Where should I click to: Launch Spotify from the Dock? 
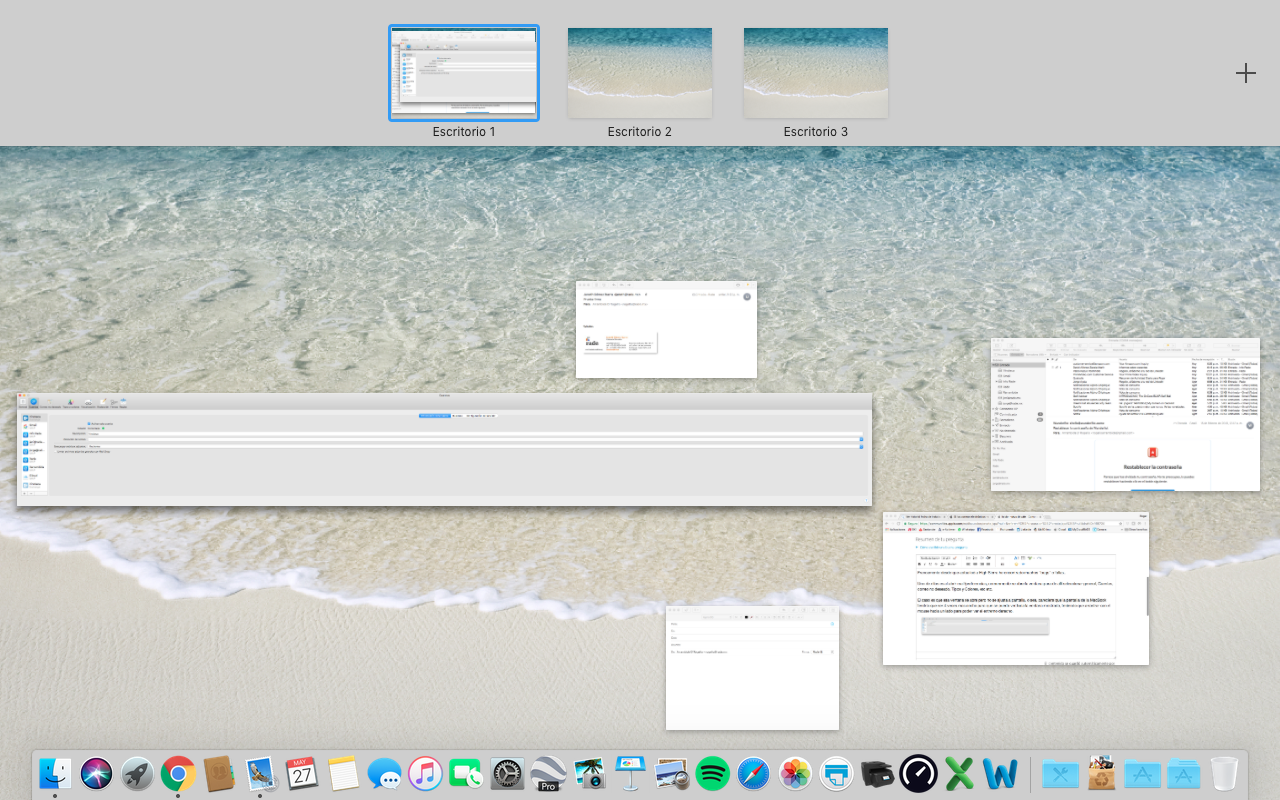tap(712, 773)
